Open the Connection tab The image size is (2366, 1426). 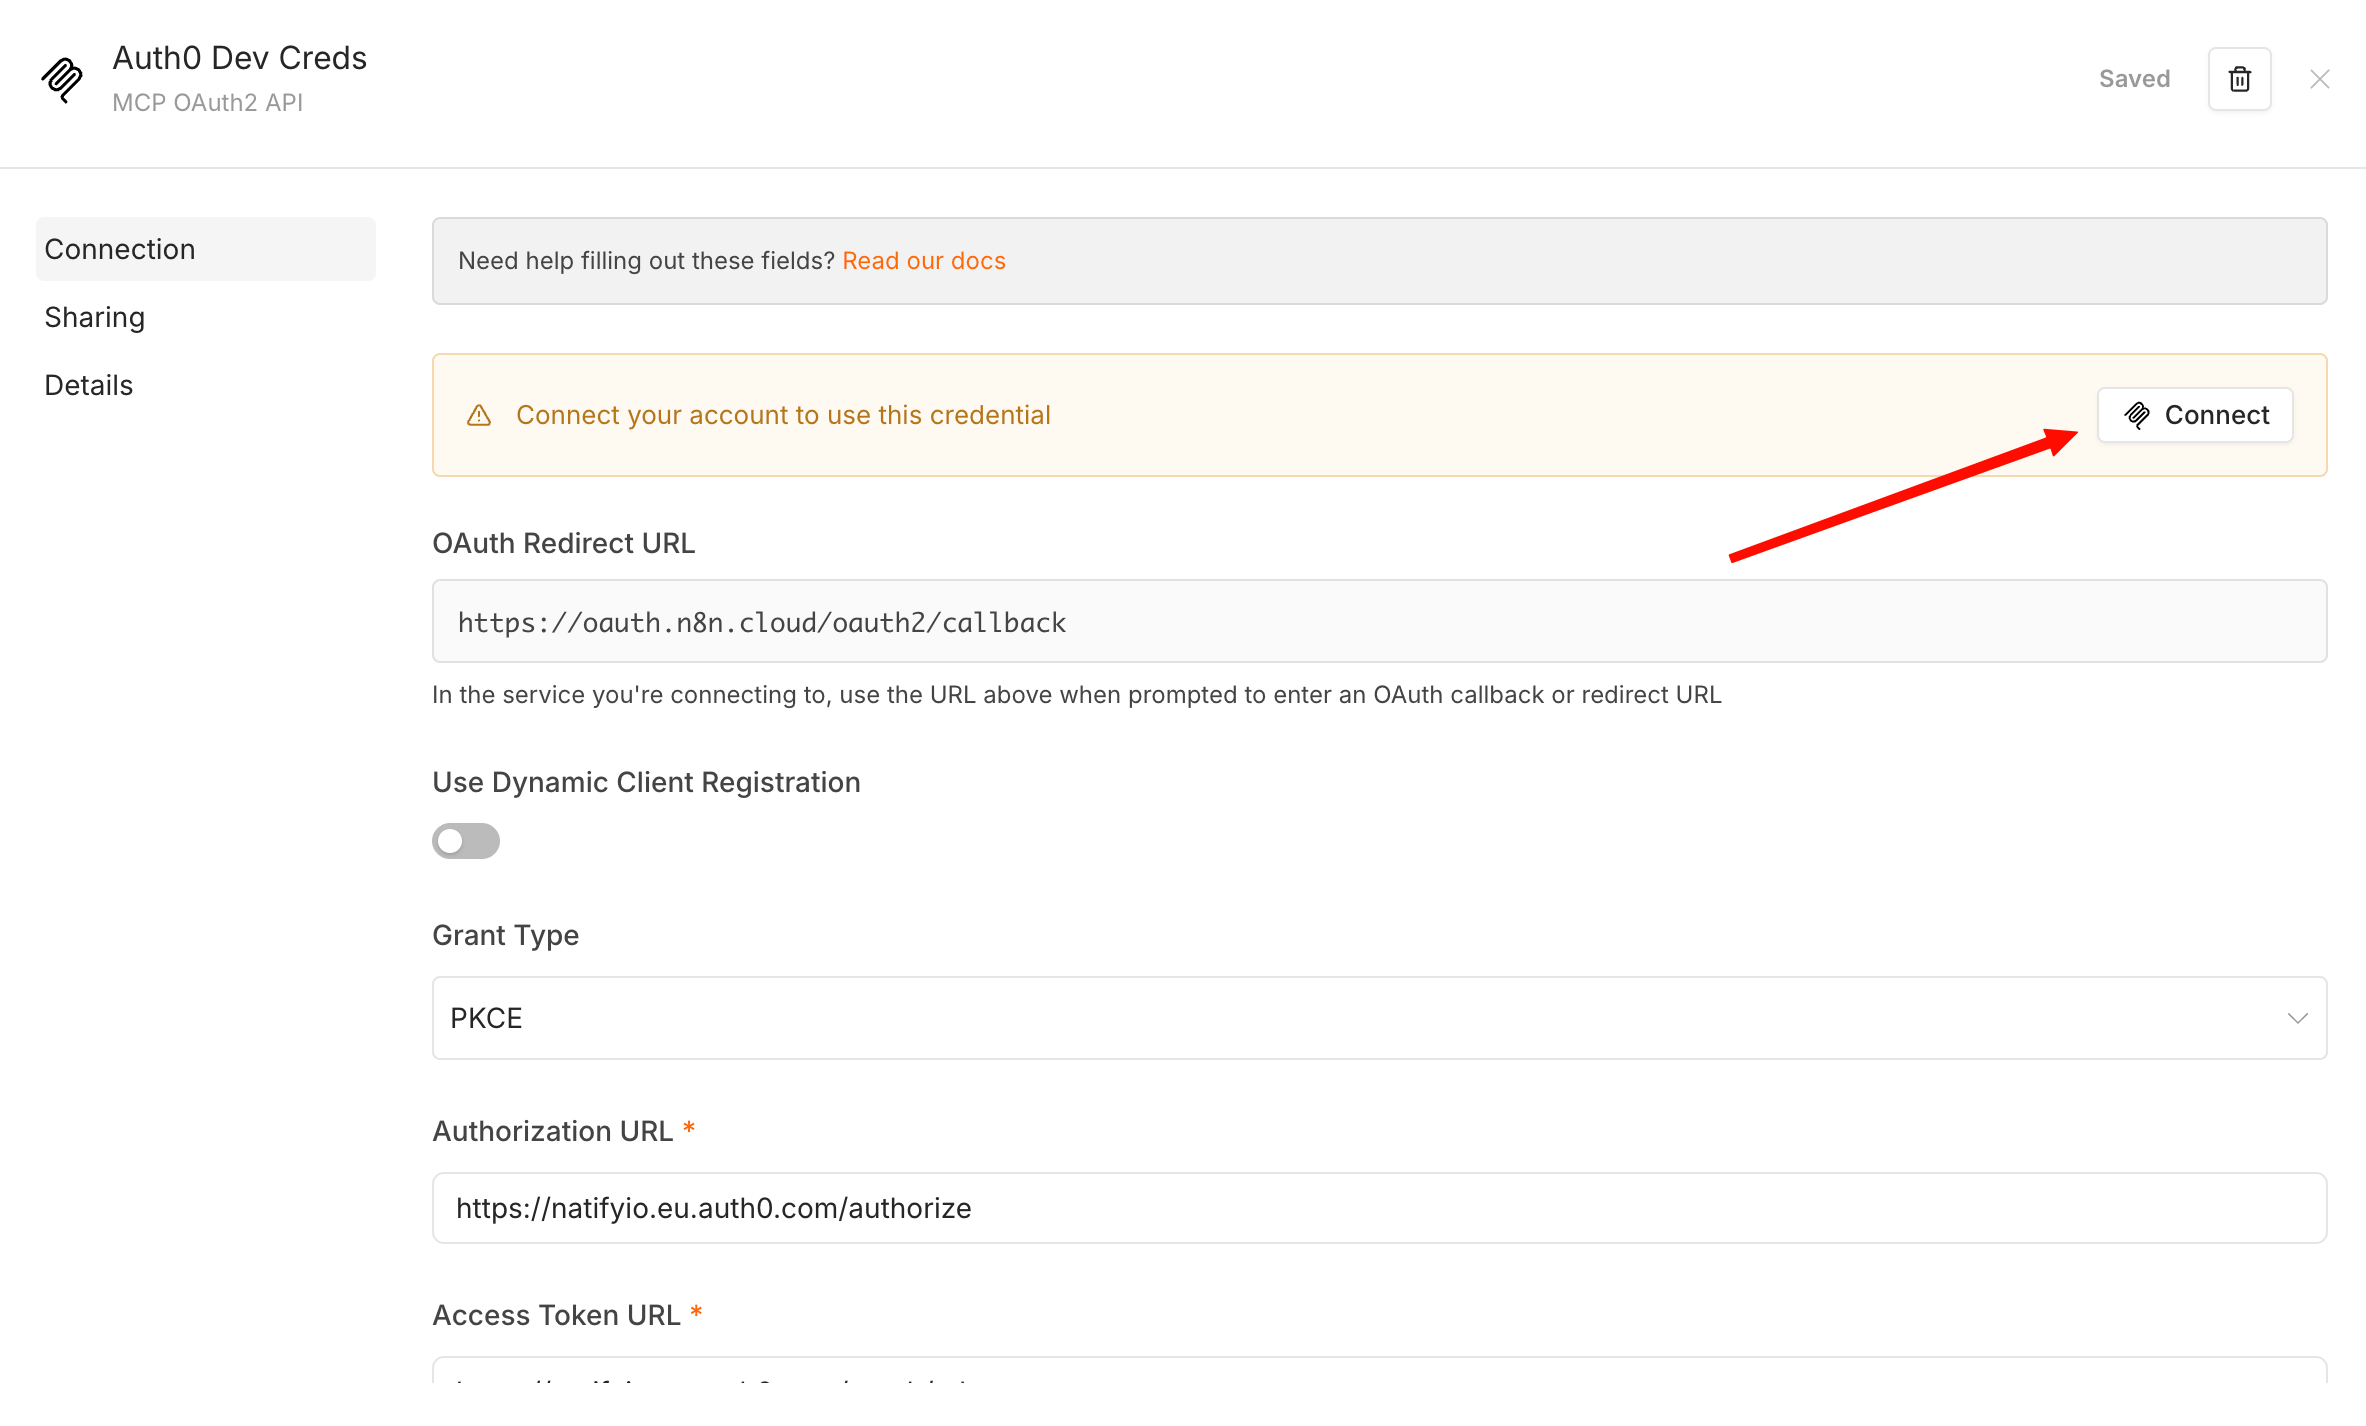click(x=206, y=249)
